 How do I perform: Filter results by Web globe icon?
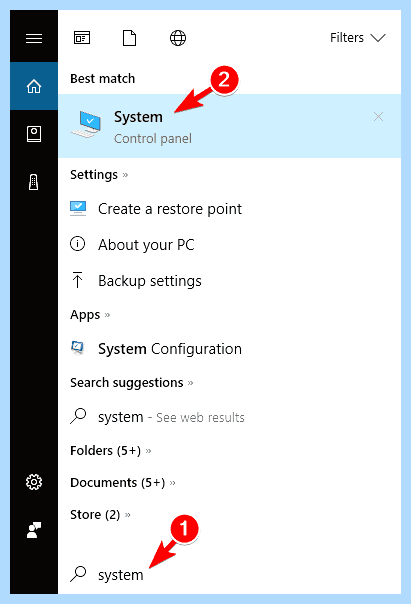tap(178, 38)
